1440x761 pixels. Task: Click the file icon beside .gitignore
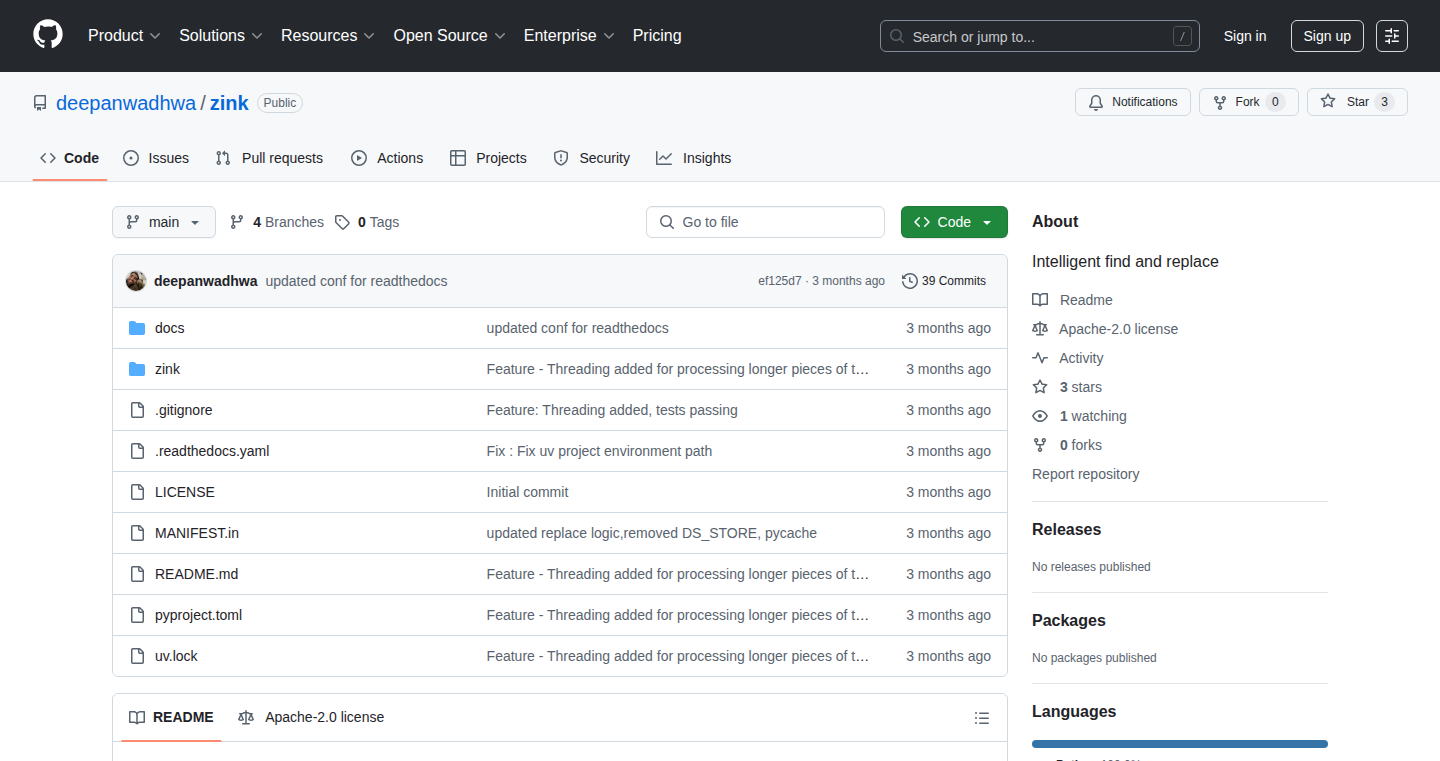(x=137, y=410)
